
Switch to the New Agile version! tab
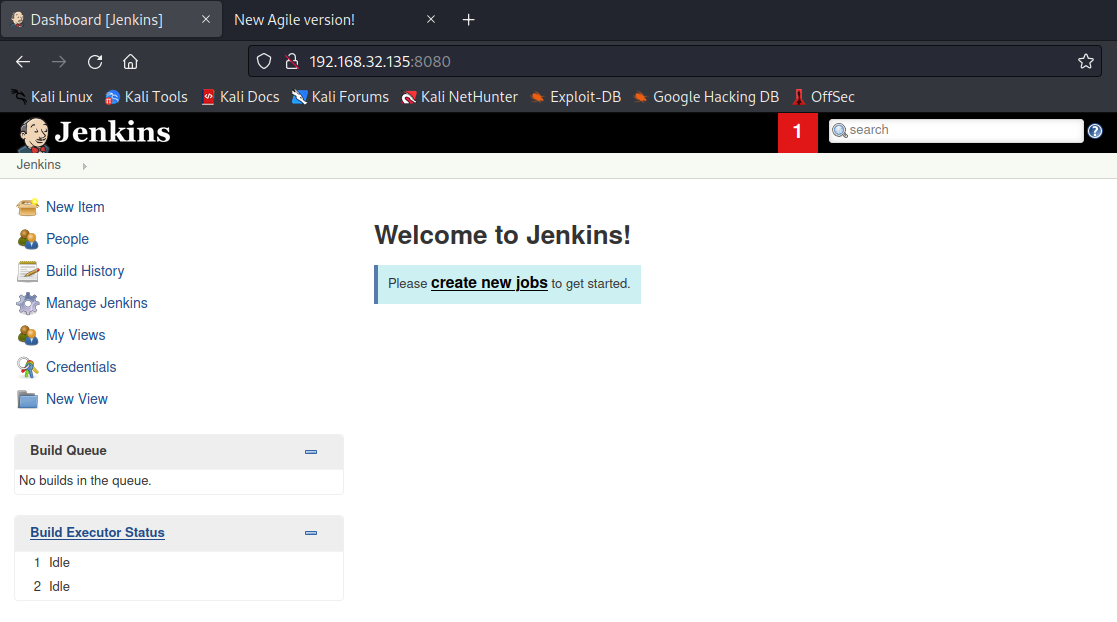[332, 20]
